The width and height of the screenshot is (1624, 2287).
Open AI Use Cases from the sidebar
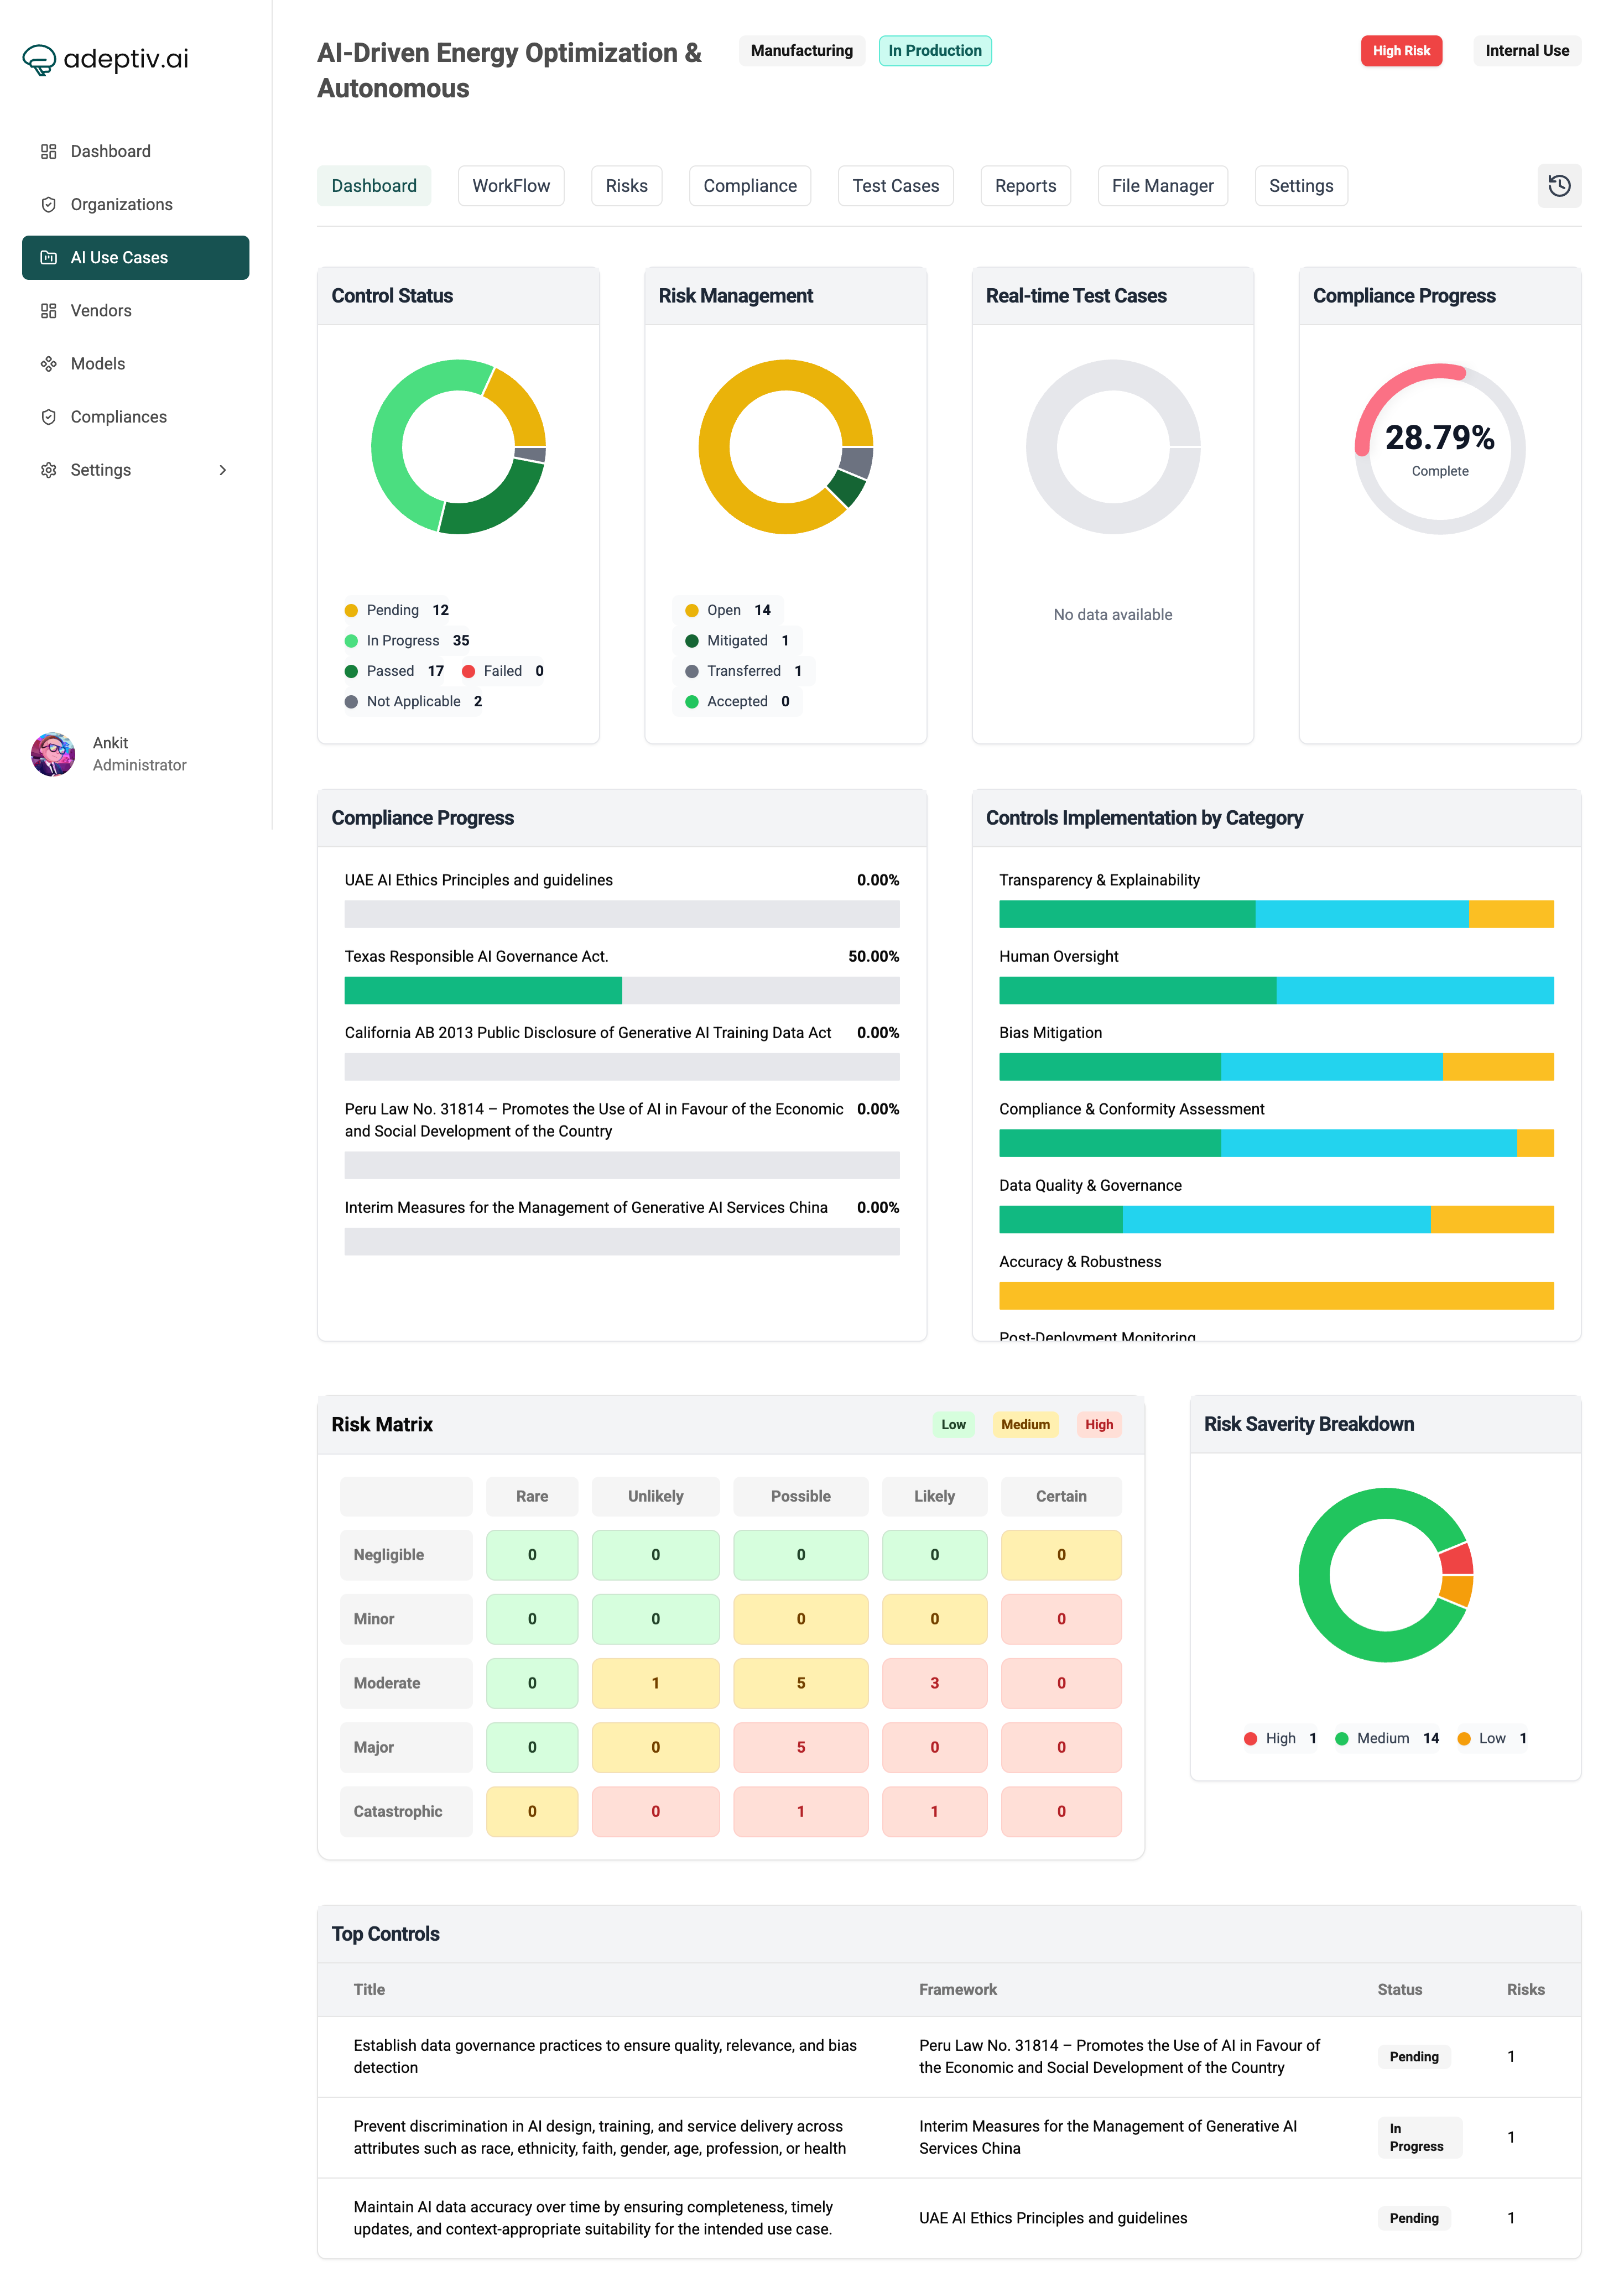[48, 257]
